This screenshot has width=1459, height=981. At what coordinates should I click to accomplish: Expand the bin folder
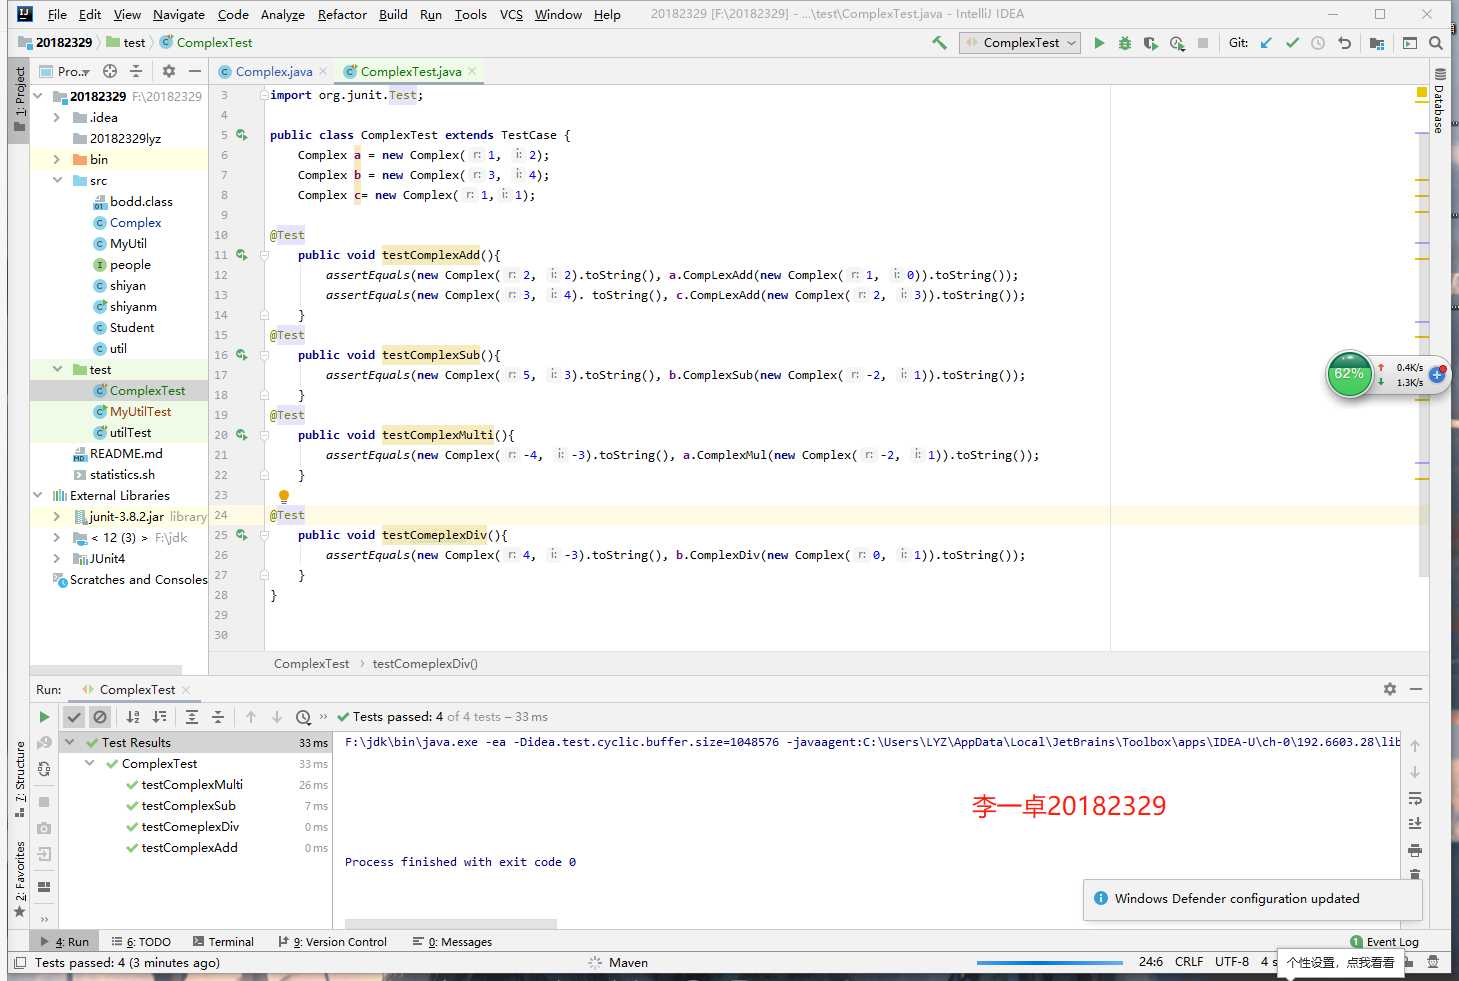coord(57,159)
